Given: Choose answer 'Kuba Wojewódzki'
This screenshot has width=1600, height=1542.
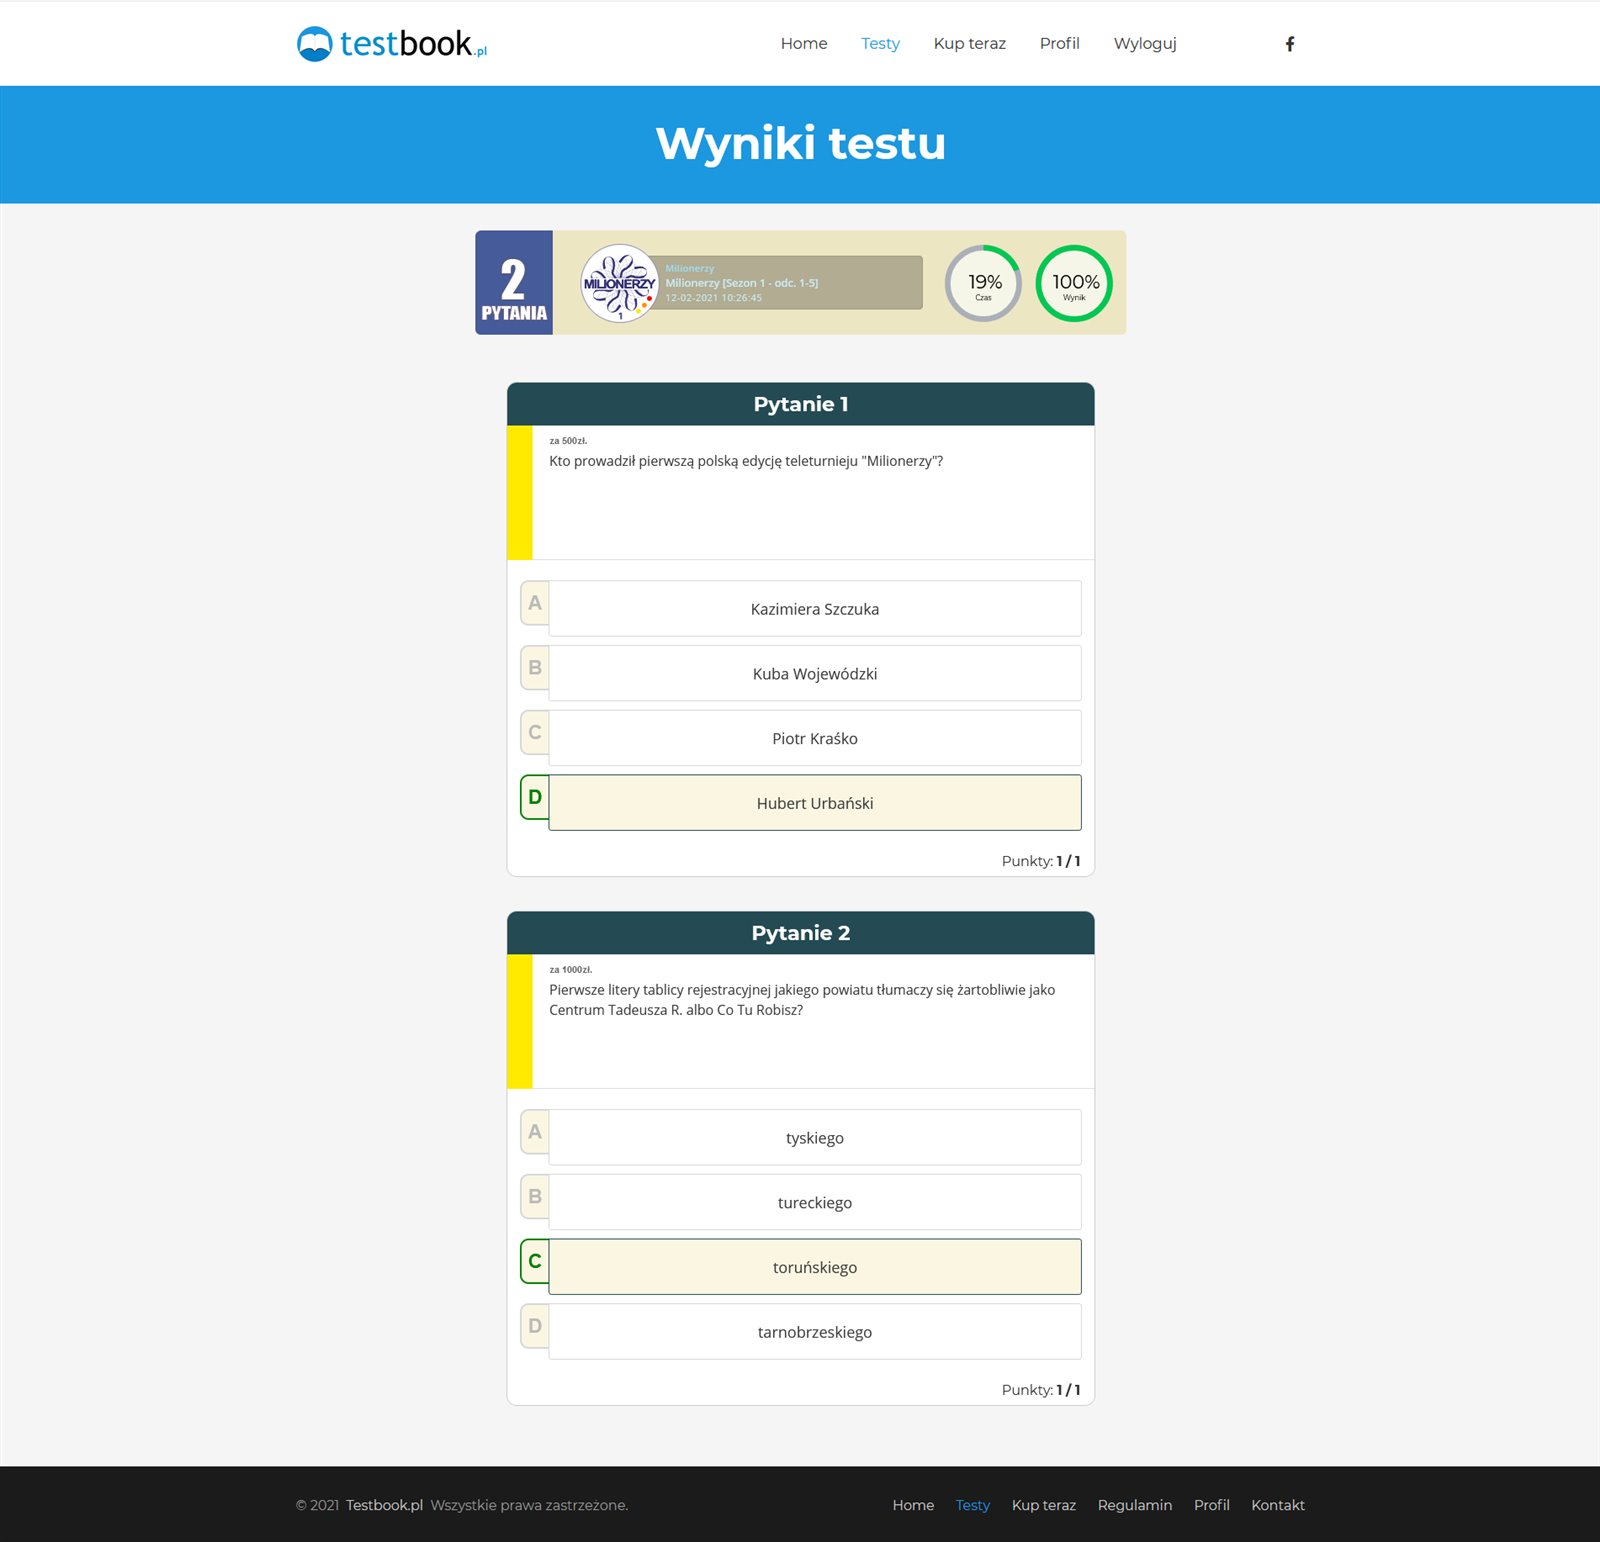Looking at the screenshot, I should click(x=814, y=674).
